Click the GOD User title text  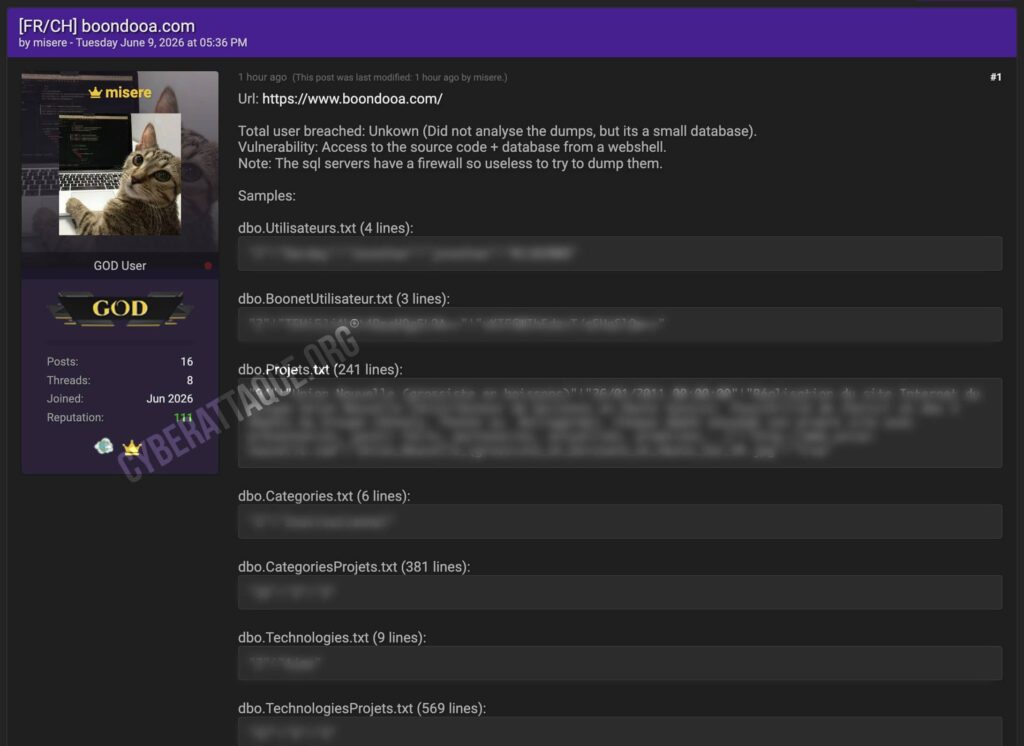[120, 266]
